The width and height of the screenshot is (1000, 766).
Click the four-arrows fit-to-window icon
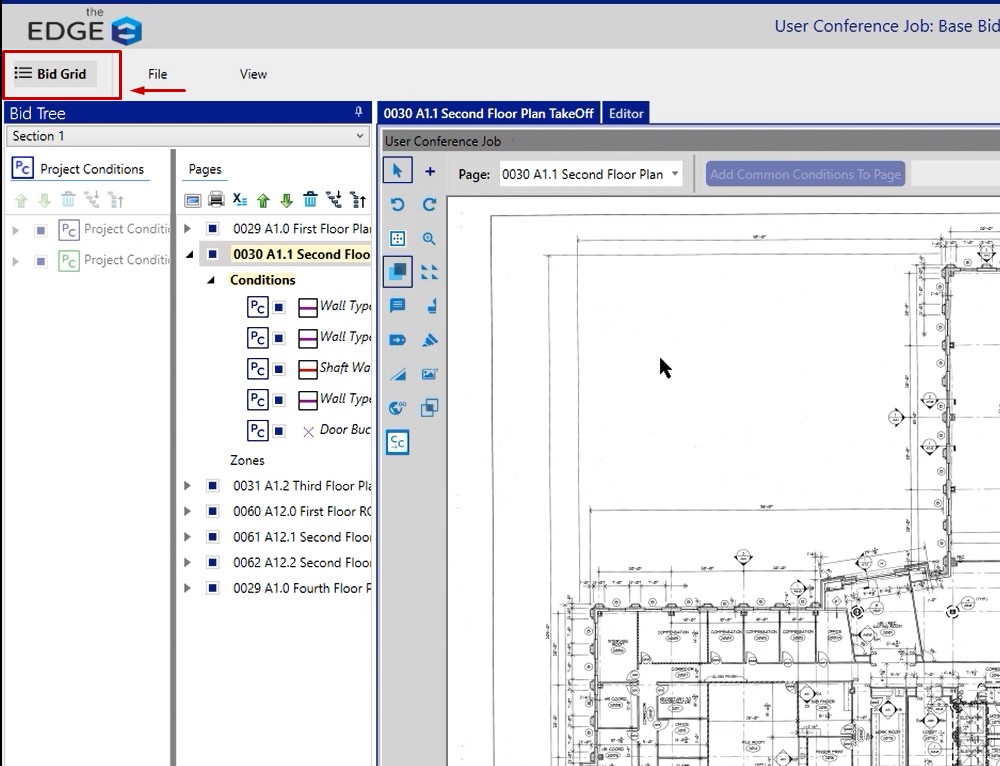(x=430, y=272)
